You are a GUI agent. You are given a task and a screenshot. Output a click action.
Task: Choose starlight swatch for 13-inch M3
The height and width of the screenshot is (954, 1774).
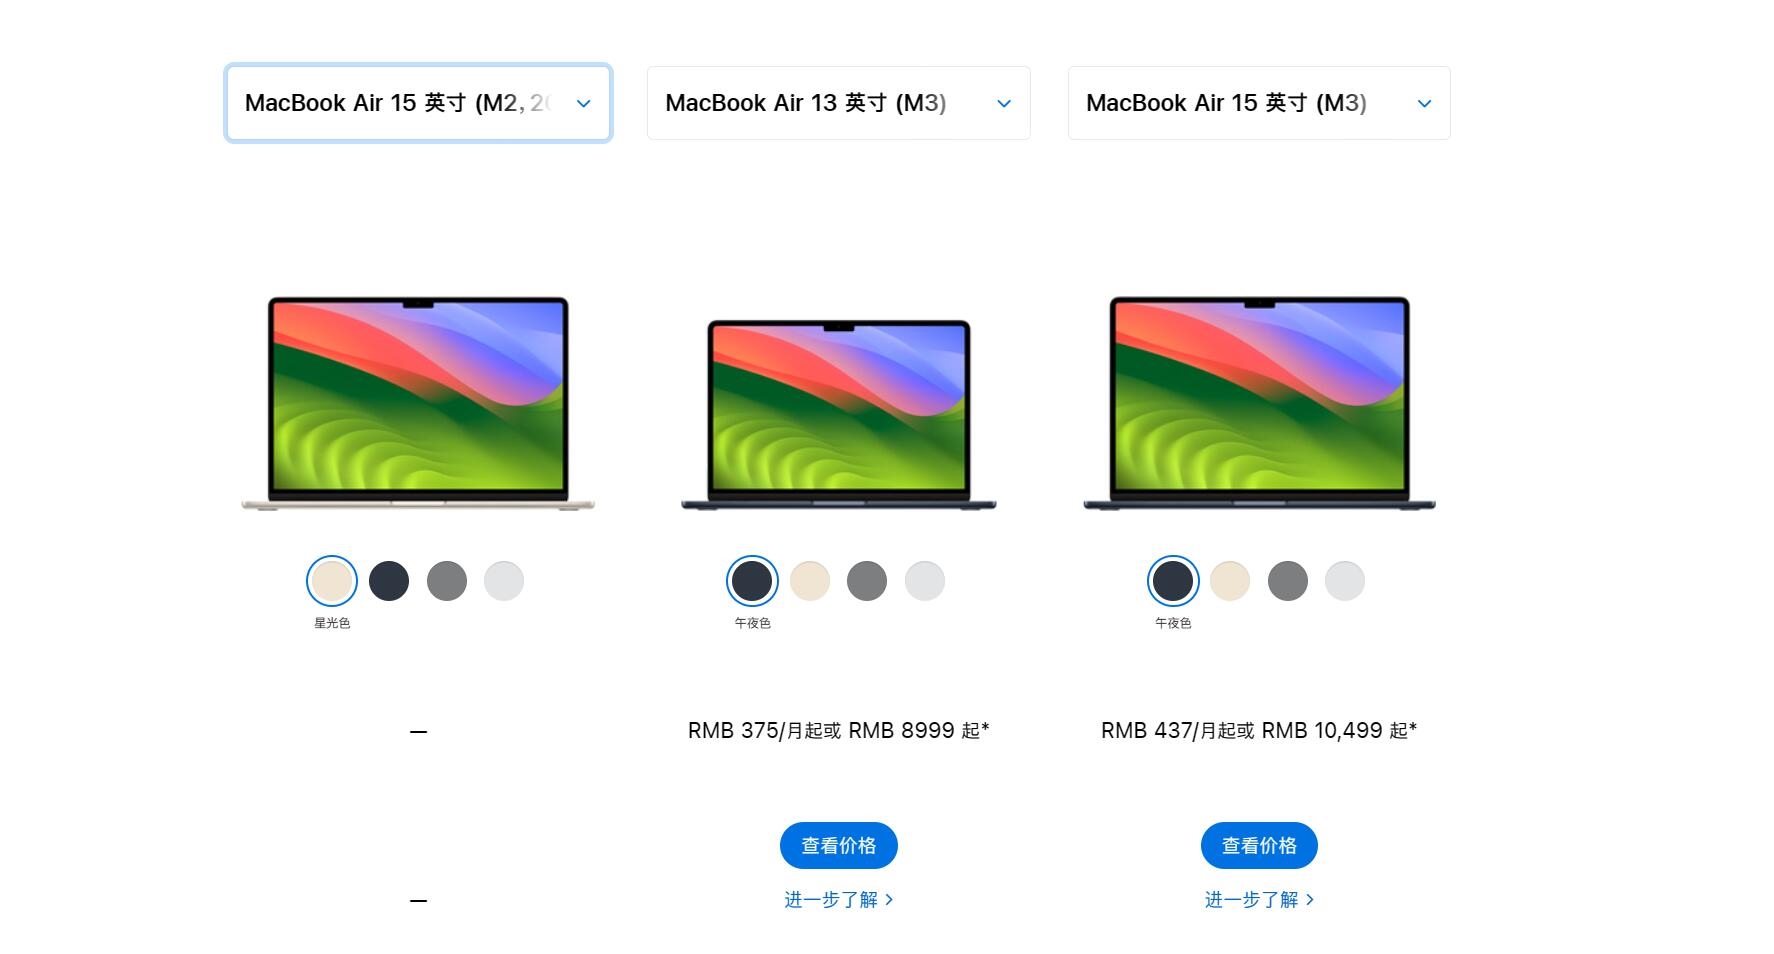point(810,581)
